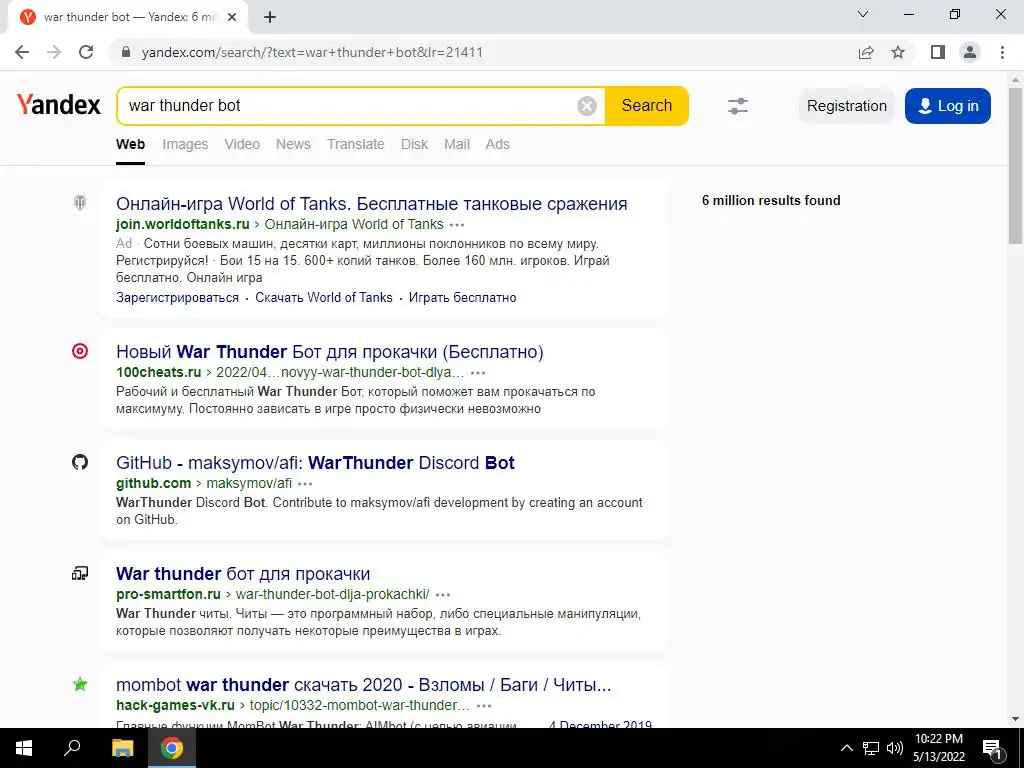1024x768 pixels.
Task: Bookmark this page with the star icon
Action: [x=898, y=52]
